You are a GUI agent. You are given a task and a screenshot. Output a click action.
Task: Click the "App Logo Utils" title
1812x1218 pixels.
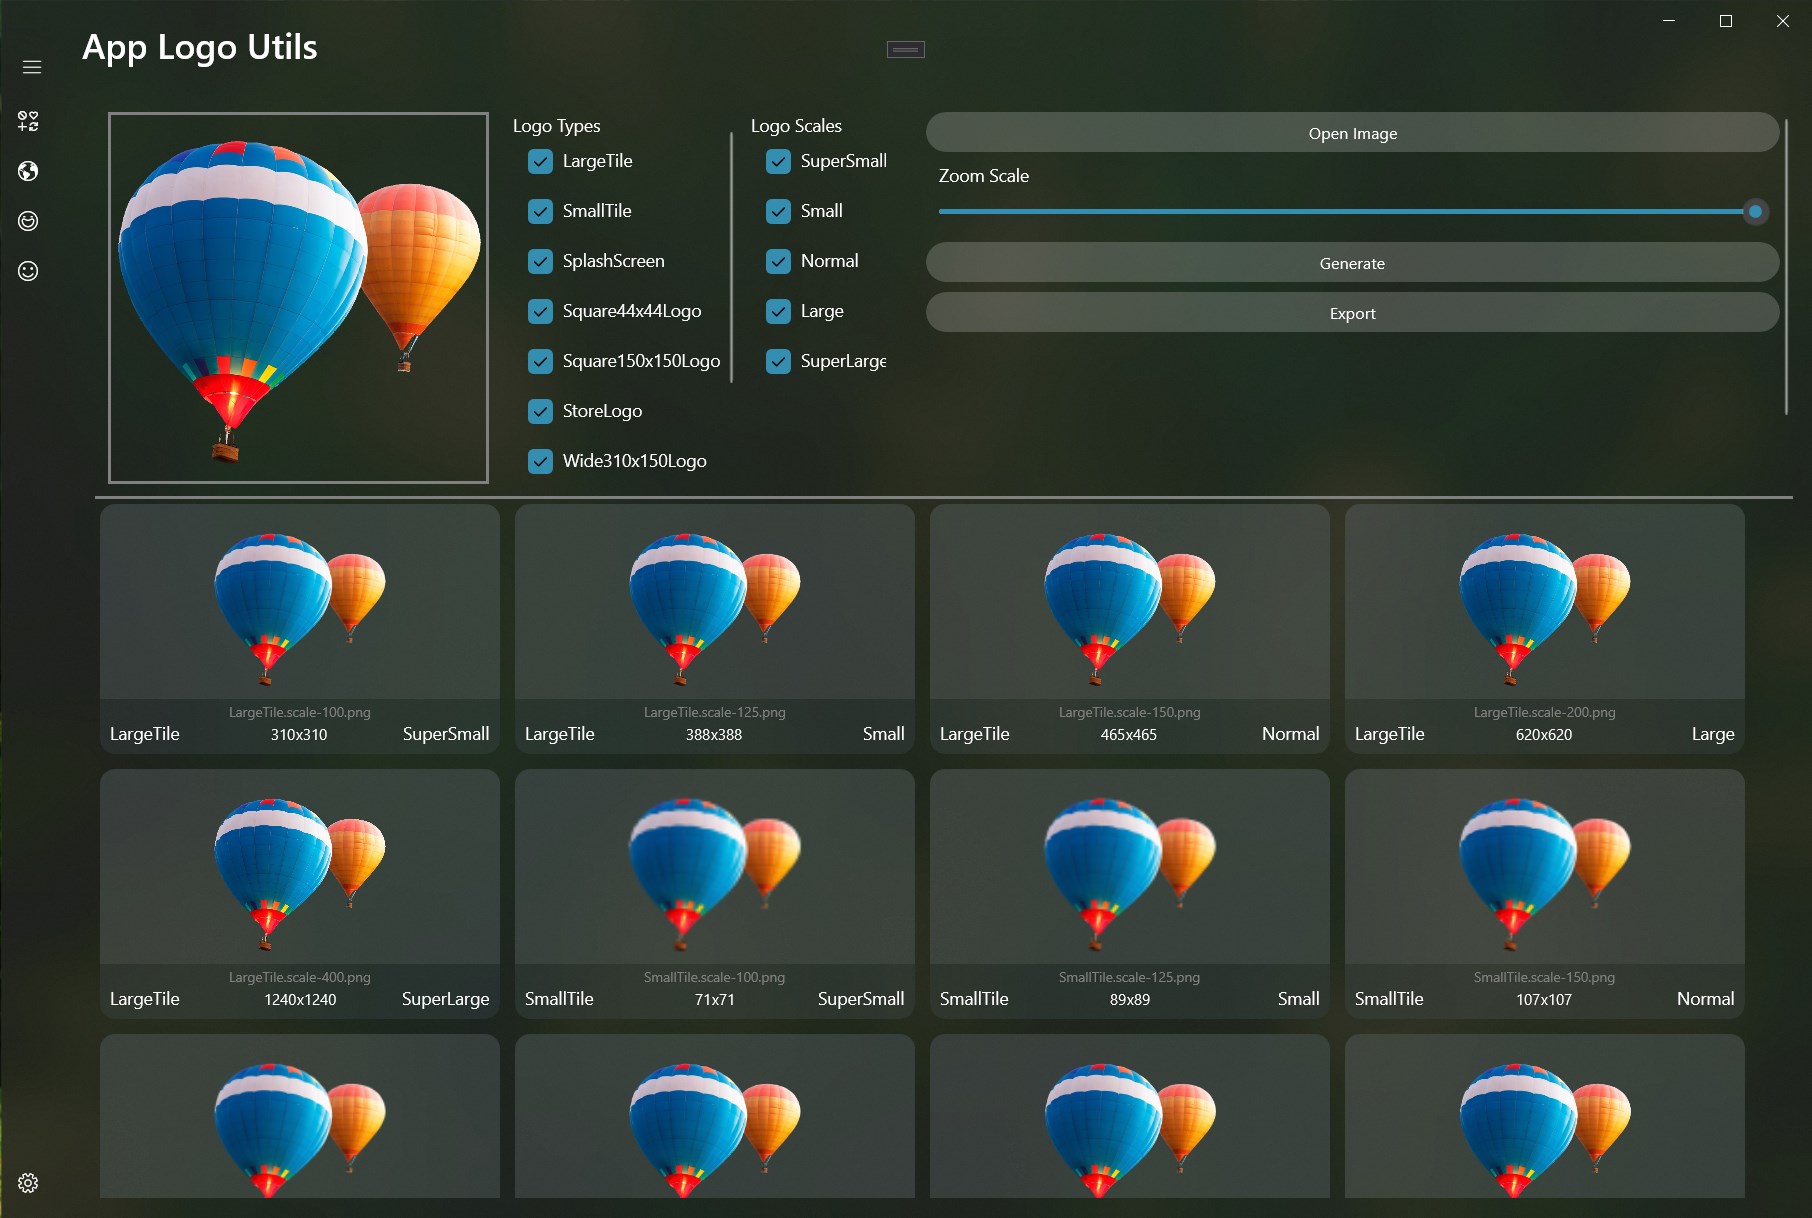[200, 47]
